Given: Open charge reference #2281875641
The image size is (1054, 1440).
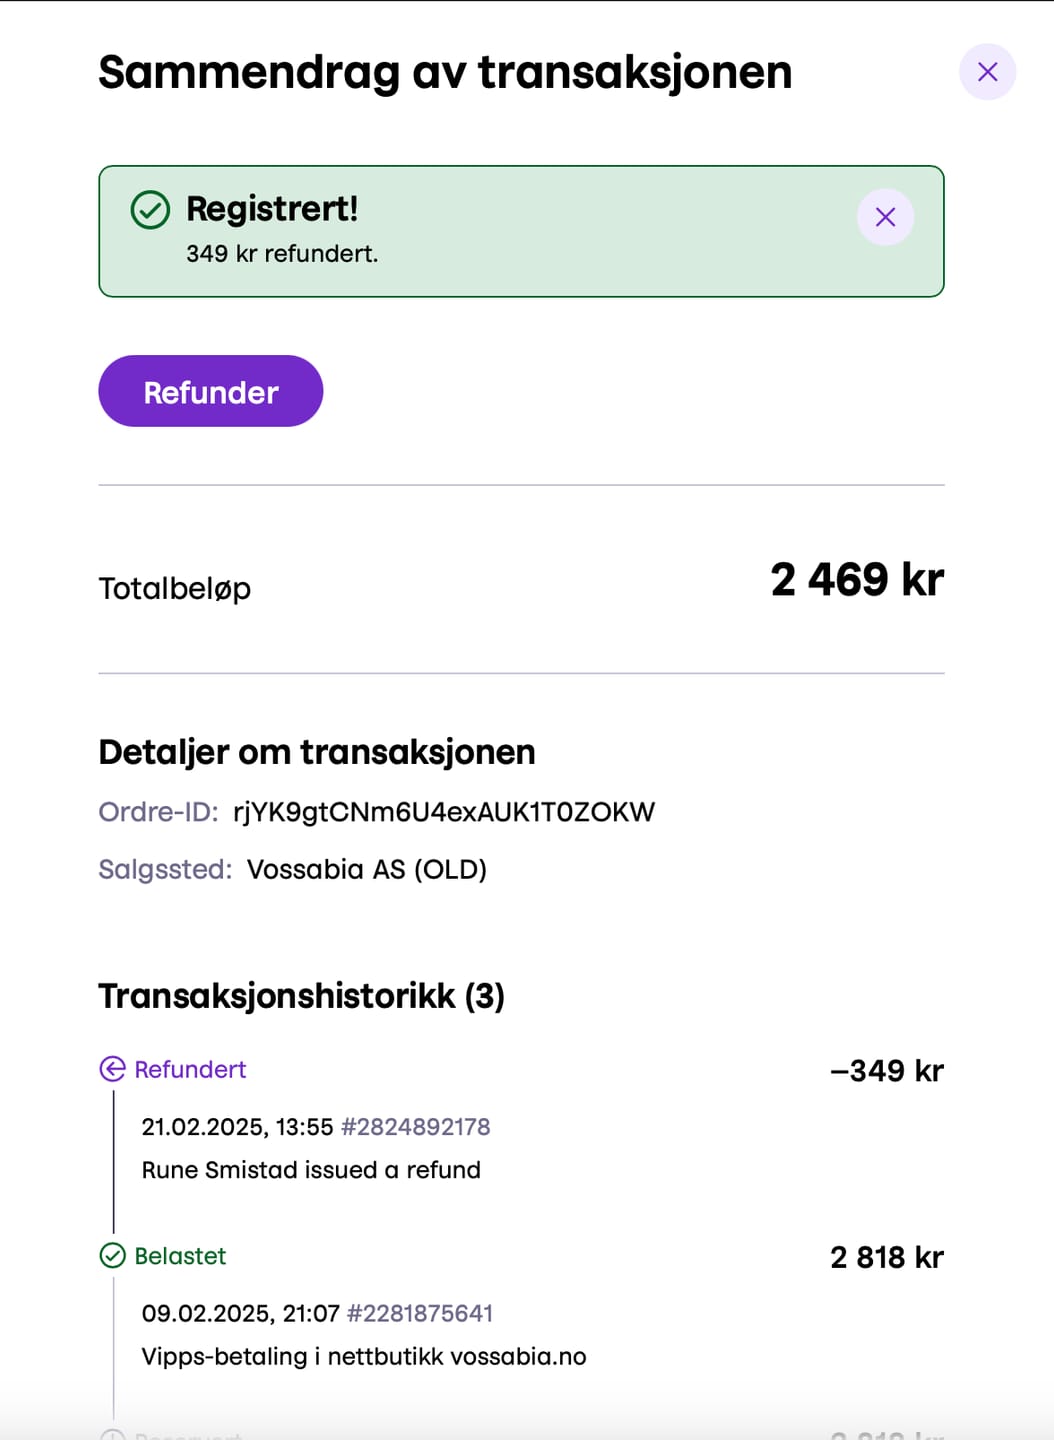Looking at the screenshot, I should coord(420,1313).
